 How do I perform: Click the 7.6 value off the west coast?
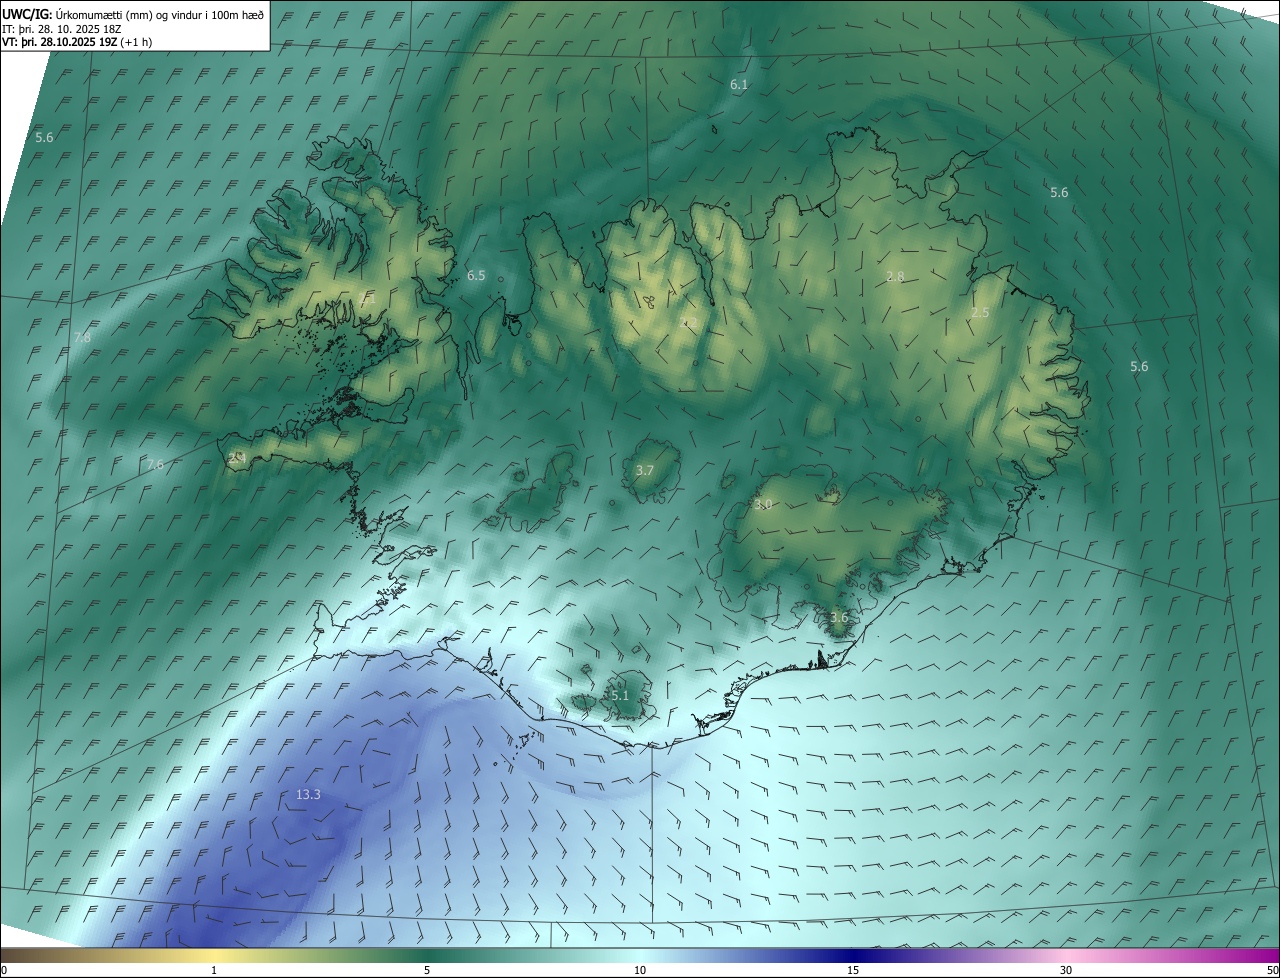coord(155,464)
